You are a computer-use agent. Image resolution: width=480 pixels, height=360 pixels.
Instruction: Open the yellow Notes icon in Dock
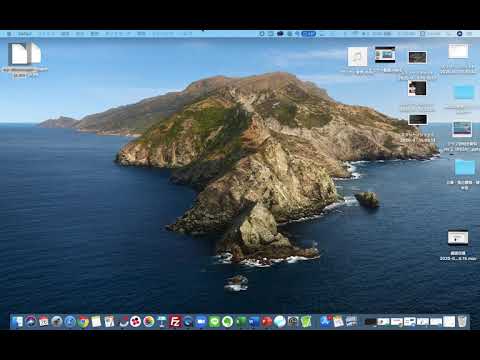coord(96,322)
